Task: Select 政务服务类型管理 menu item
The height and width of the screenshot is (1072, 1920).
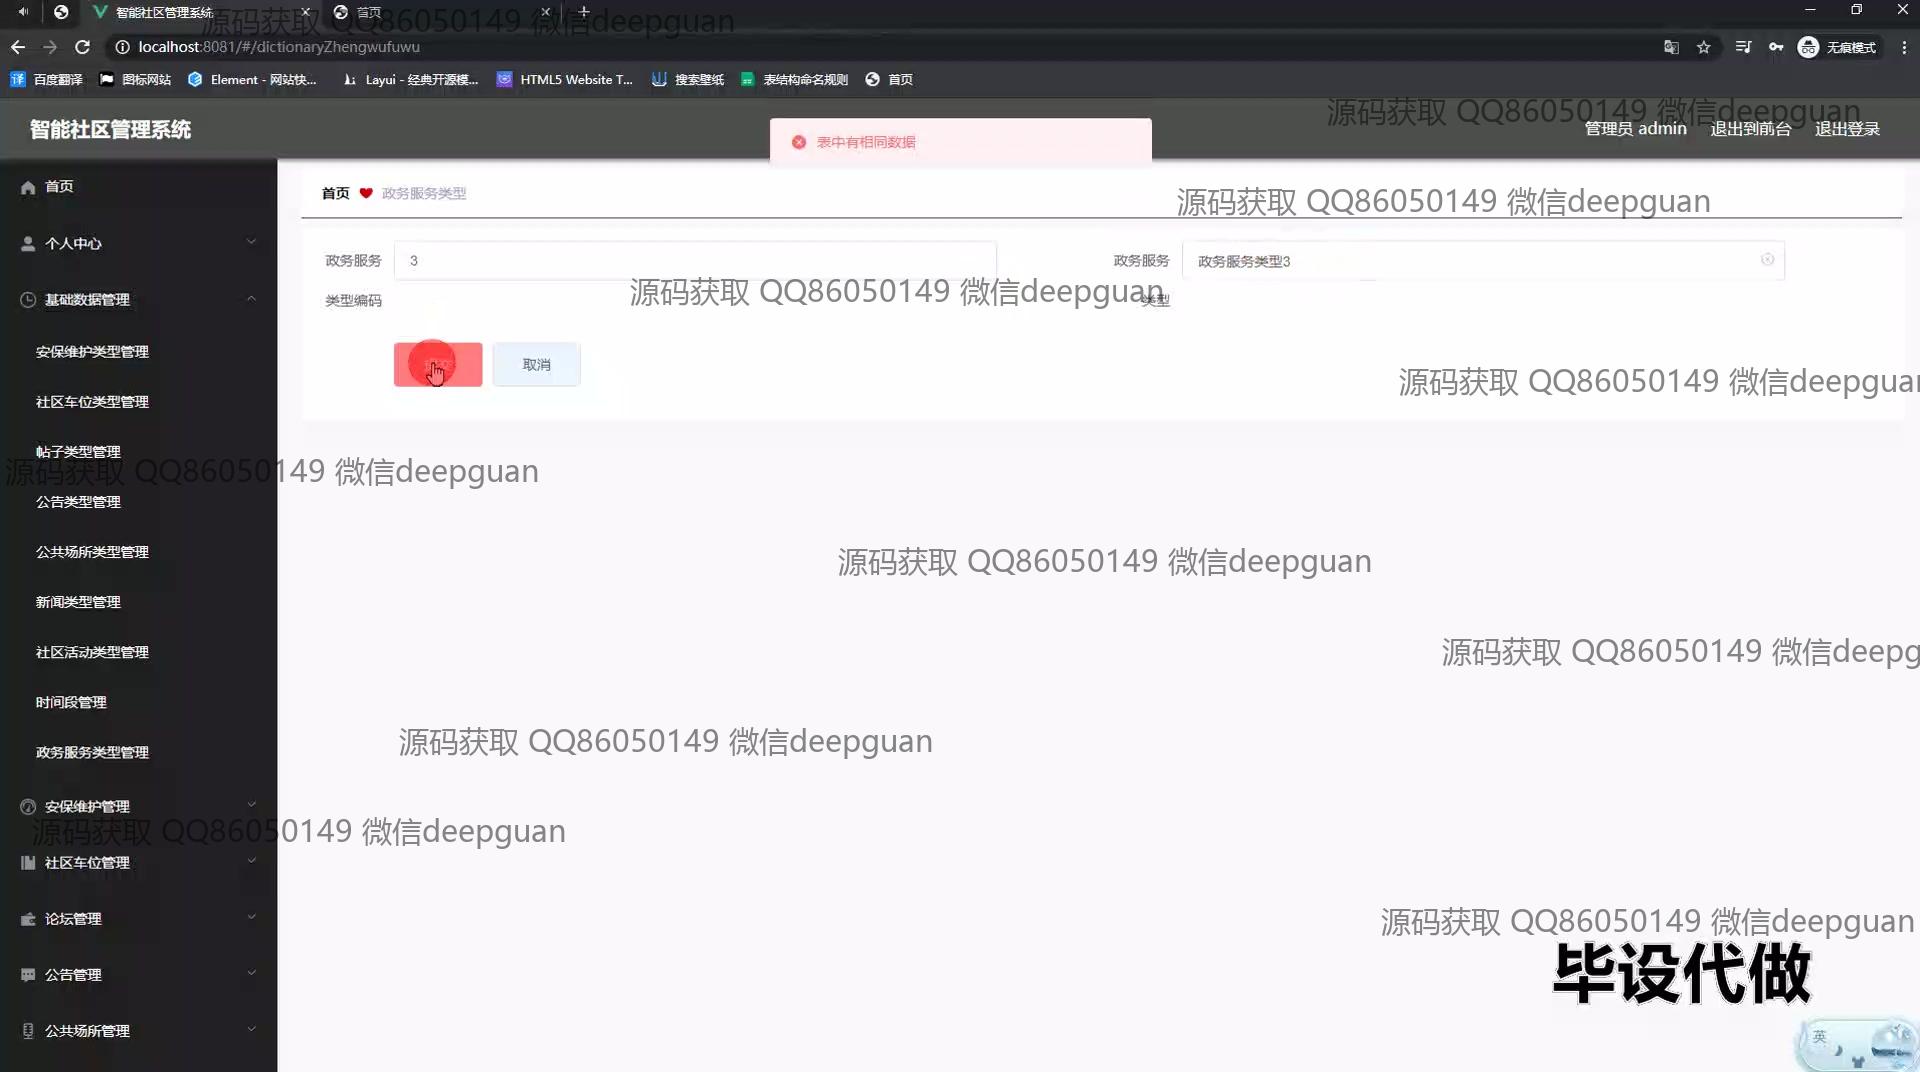Action: 92,752
